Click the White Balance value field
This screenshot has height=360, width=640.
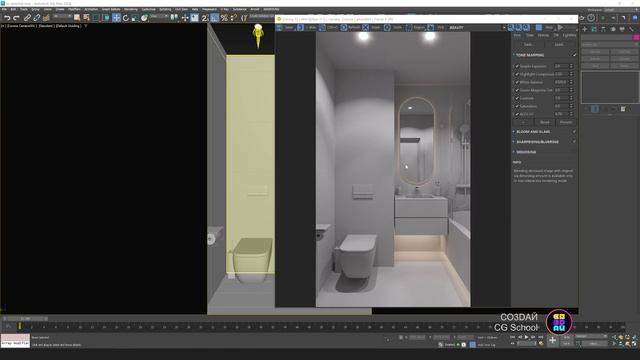point(561,82)
